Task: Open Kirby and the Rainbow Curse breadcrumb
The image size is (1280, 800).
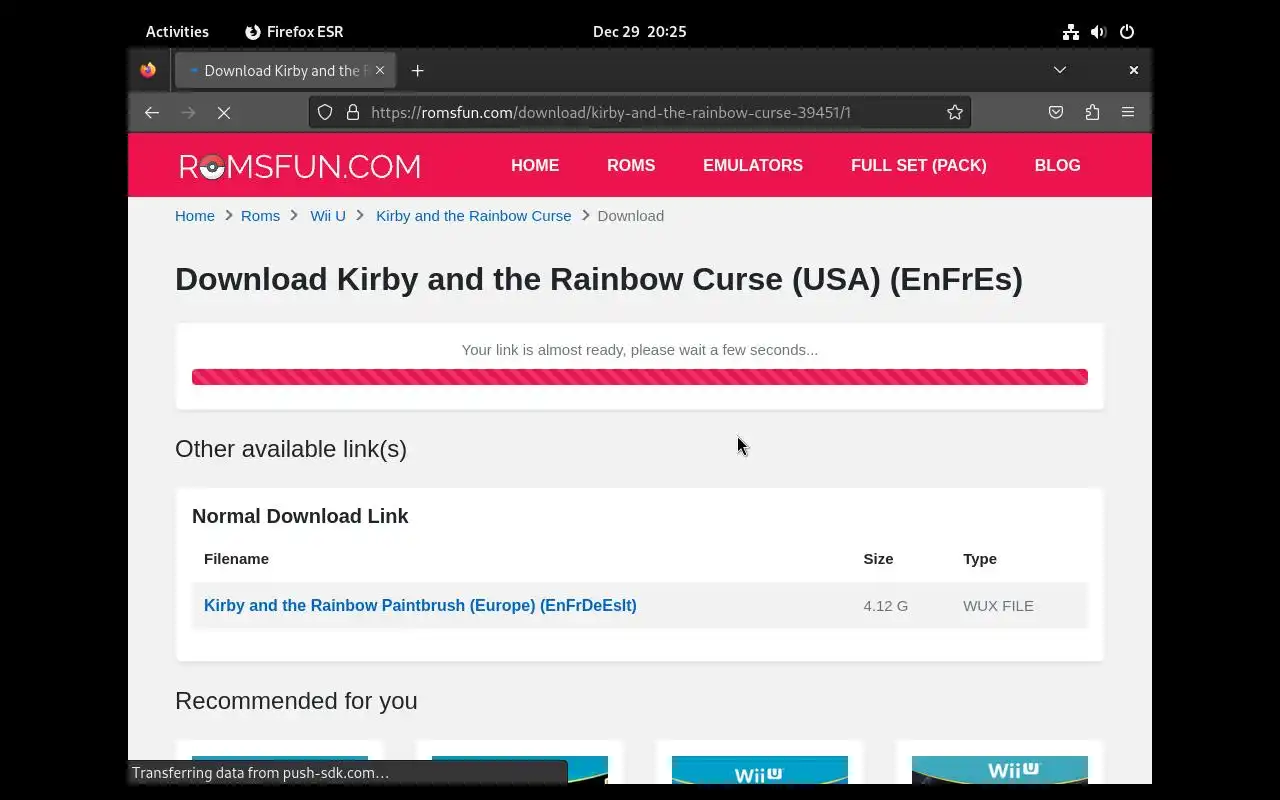Action: tap(474, 215)
